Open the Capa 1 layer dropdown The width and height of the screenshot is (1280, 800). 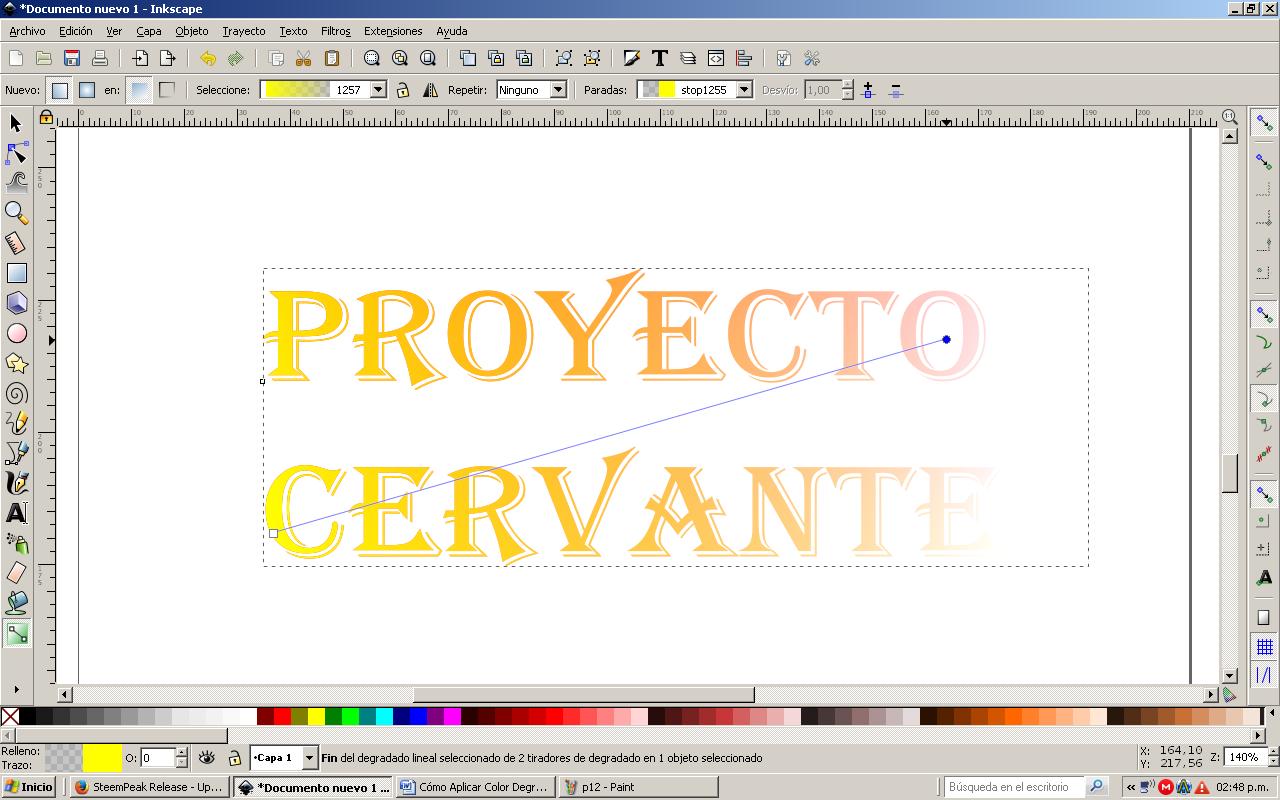tap(309, 758)
